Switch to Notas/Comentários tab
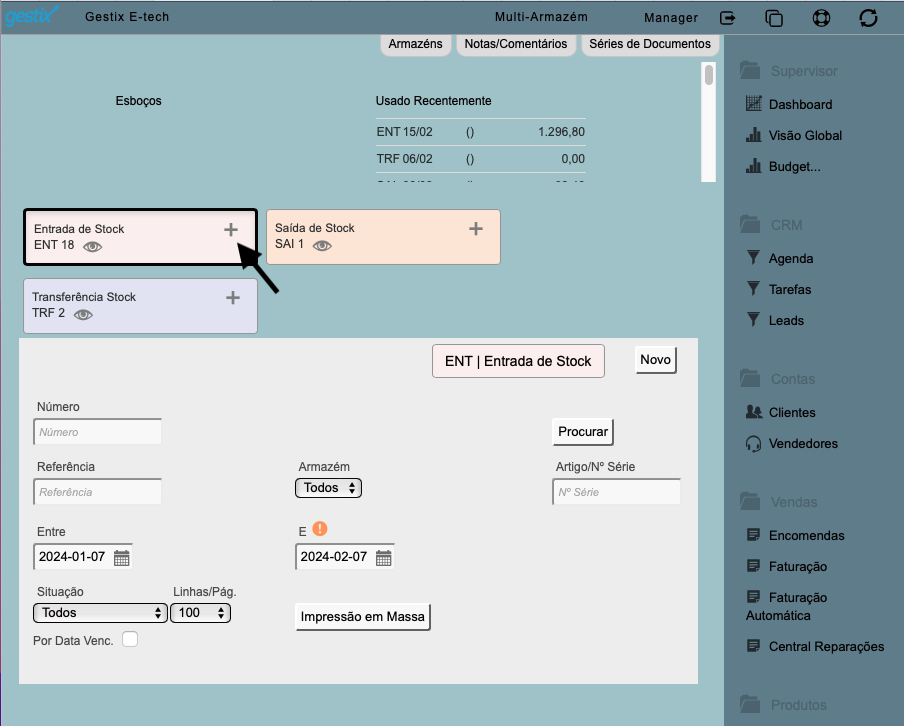 (x=516, y=44)
